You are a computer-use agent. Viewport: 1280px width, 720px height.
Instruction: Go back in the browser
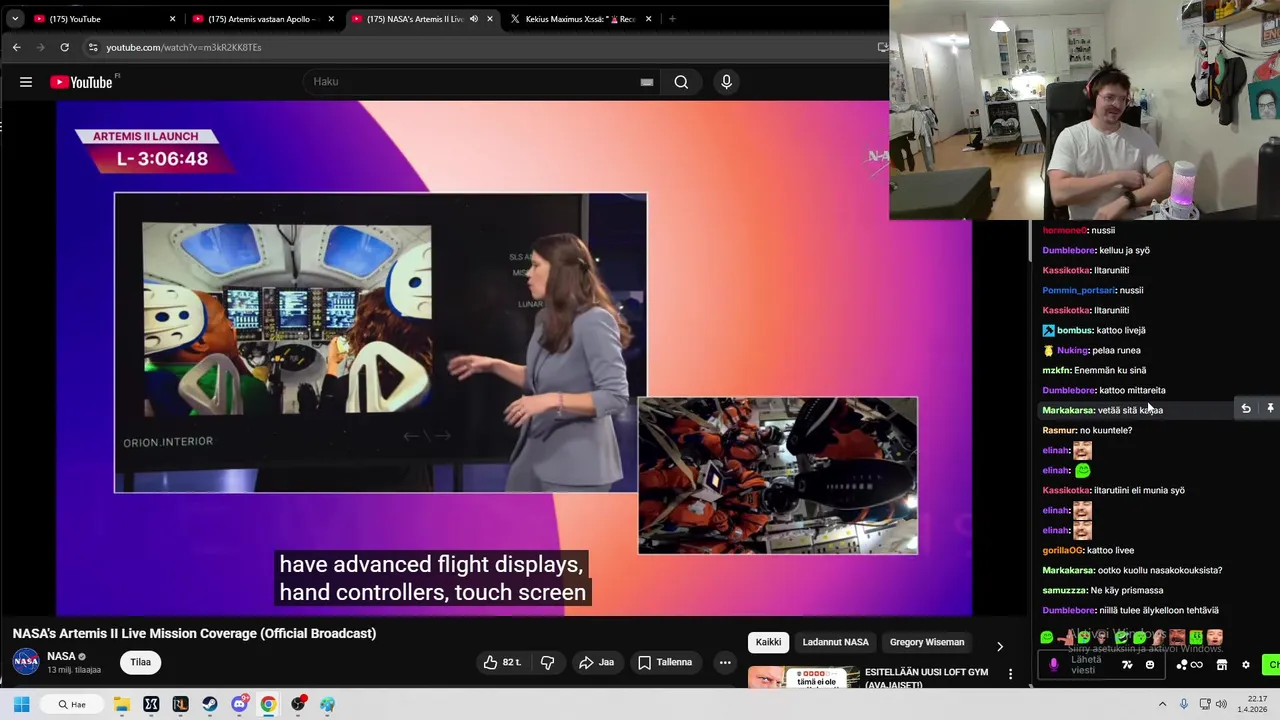tap(16, 47)
